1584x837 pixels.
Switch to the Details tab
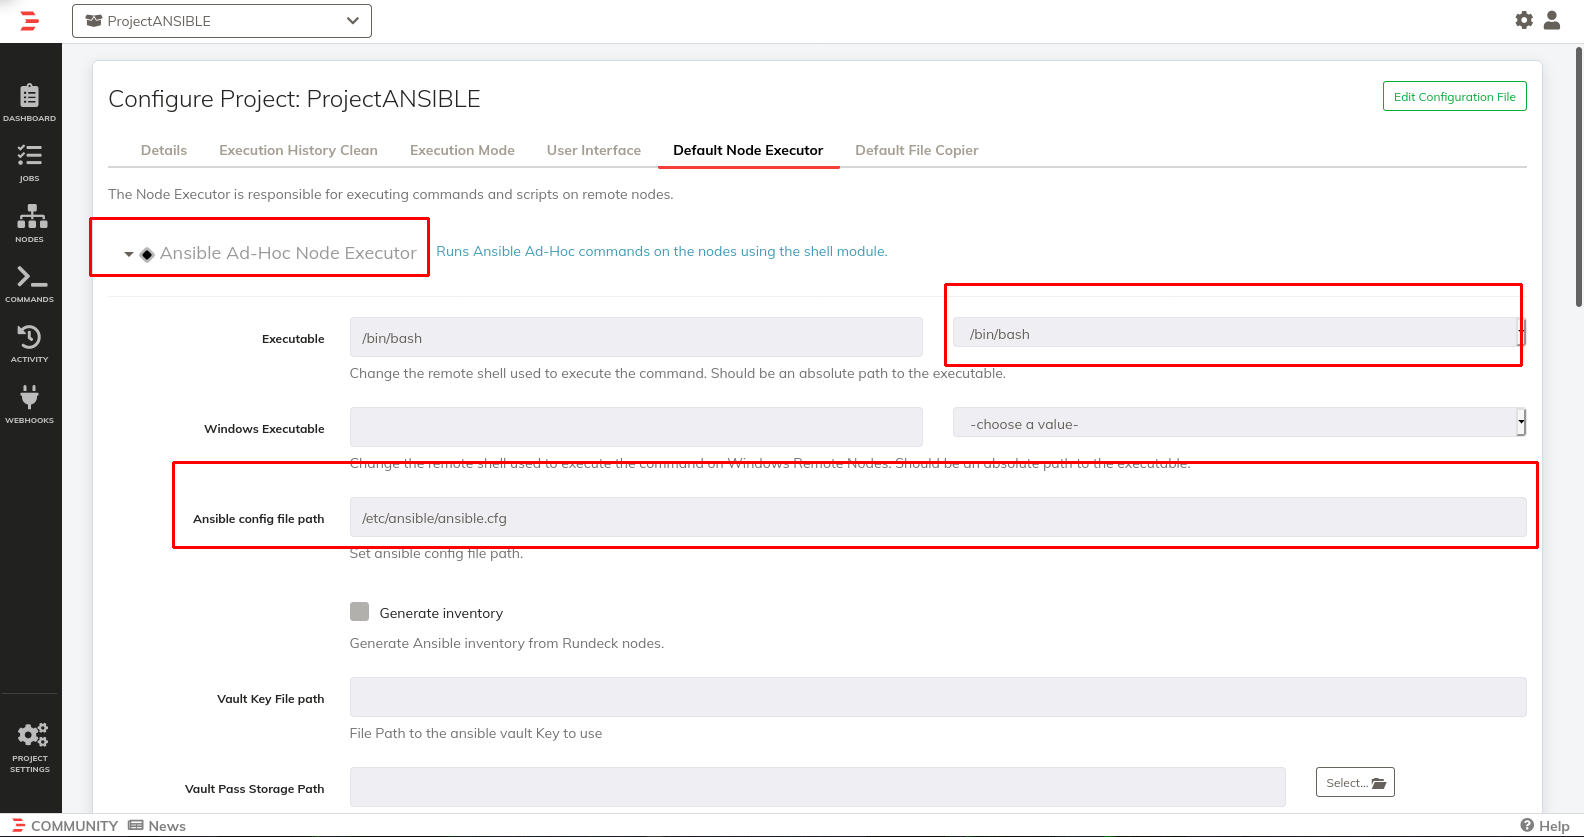click(x=164, y=150)
